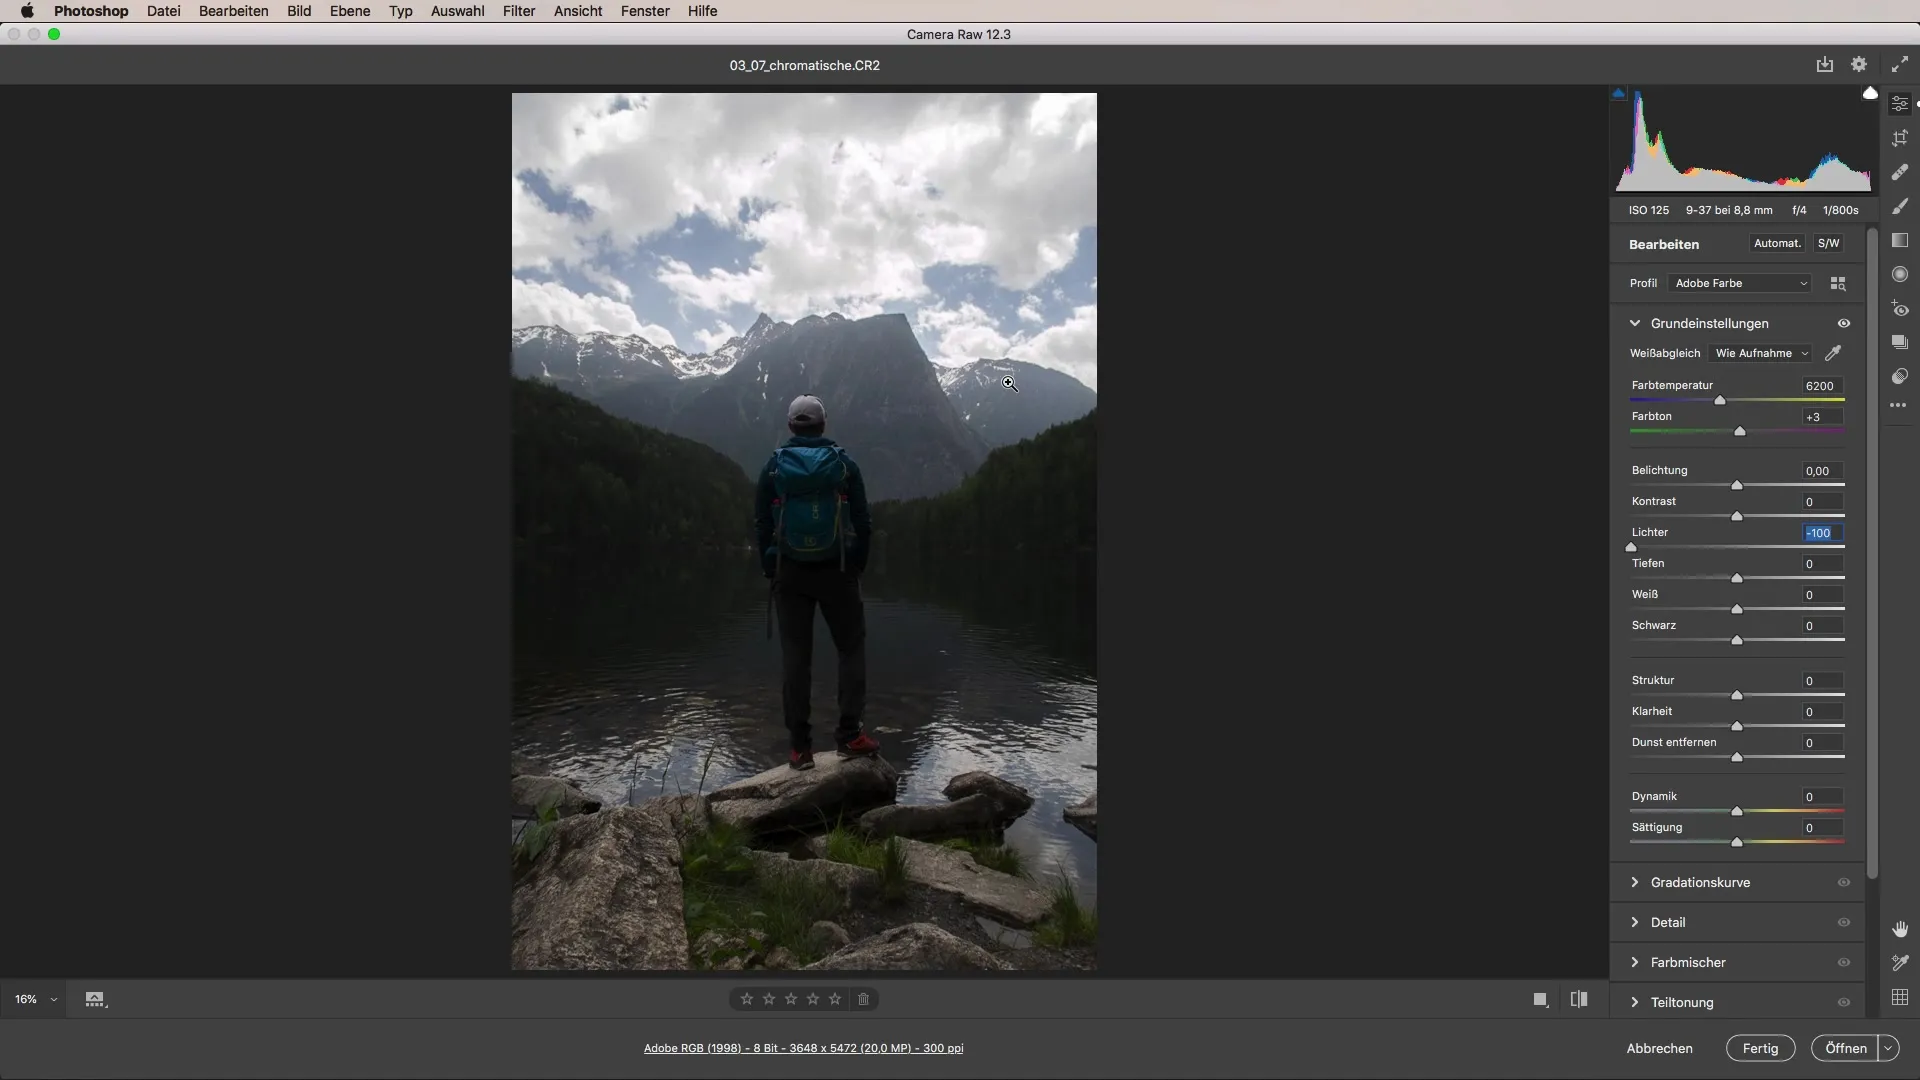Toggle Gradationskurve visibility eye
Screen dimensions: 1920x1080
point(1844,883)
